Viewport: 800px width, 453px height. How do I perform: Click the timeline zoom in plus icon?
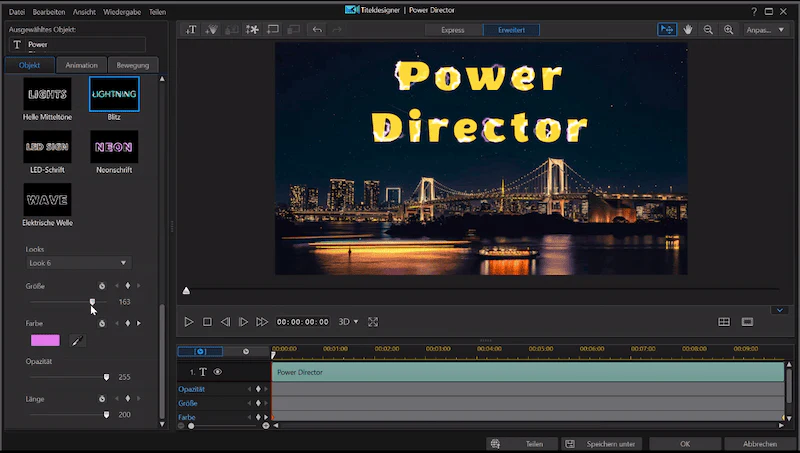pos(266,425)
